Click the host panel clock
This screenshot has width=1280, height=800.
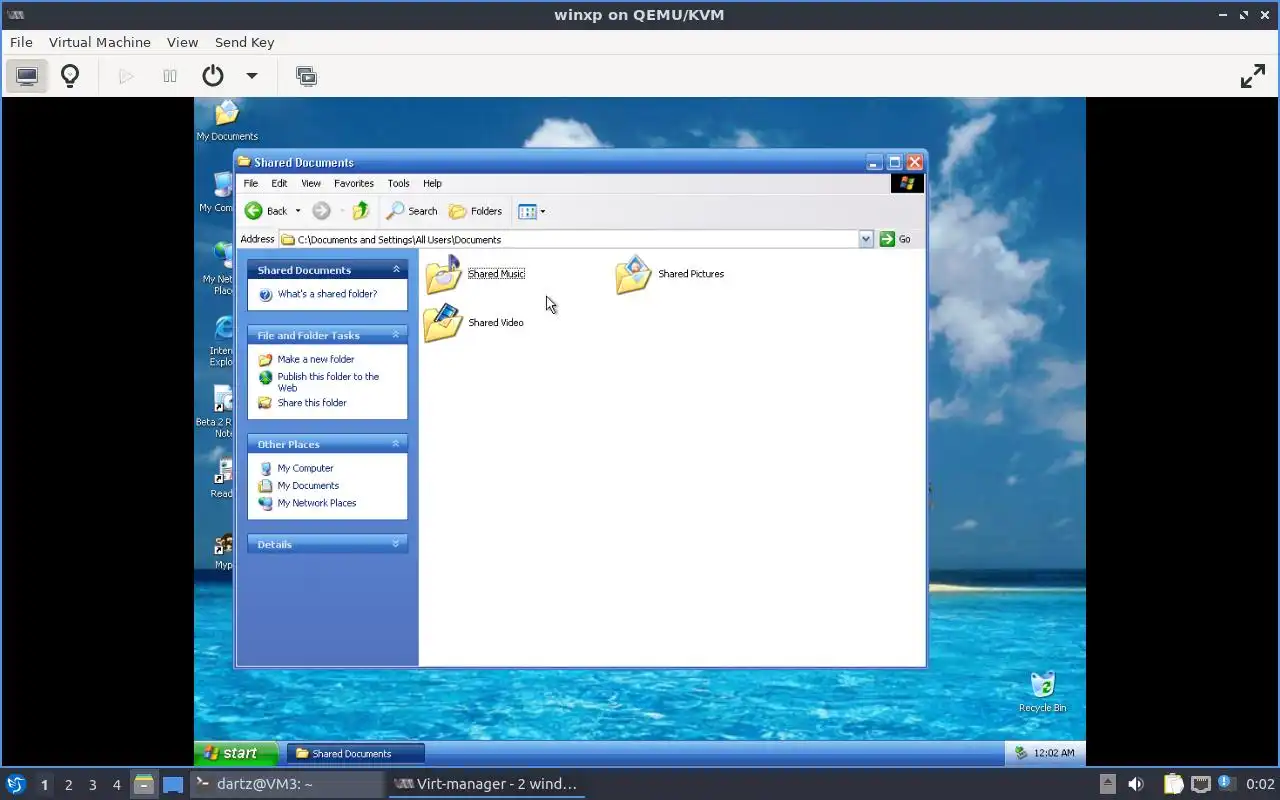pyautogui.click(x=1260, y=784)
